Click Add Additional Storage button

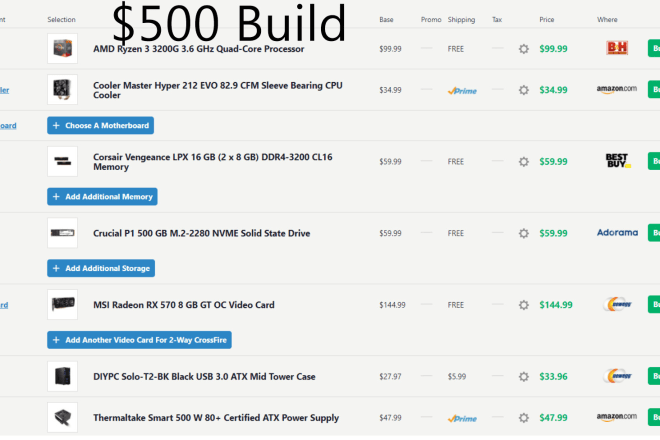click(101, 268)
